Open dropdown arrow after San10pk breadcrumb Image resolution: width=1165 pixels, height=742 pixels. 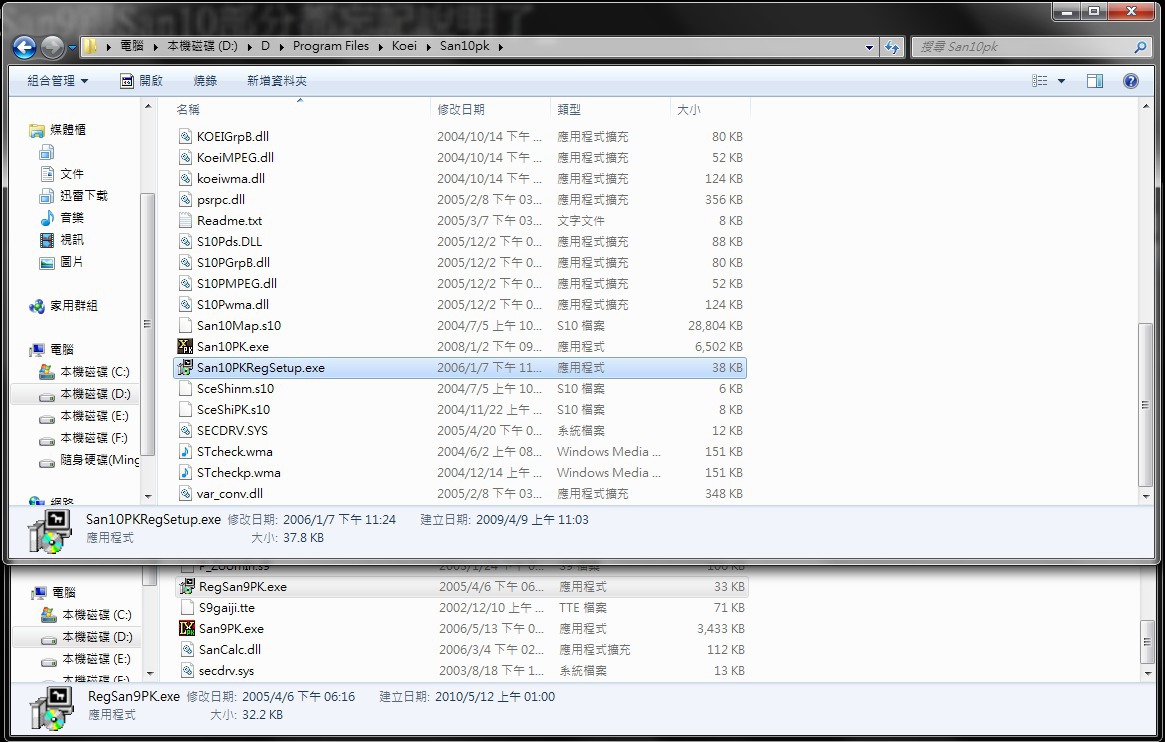coord(501,47)
